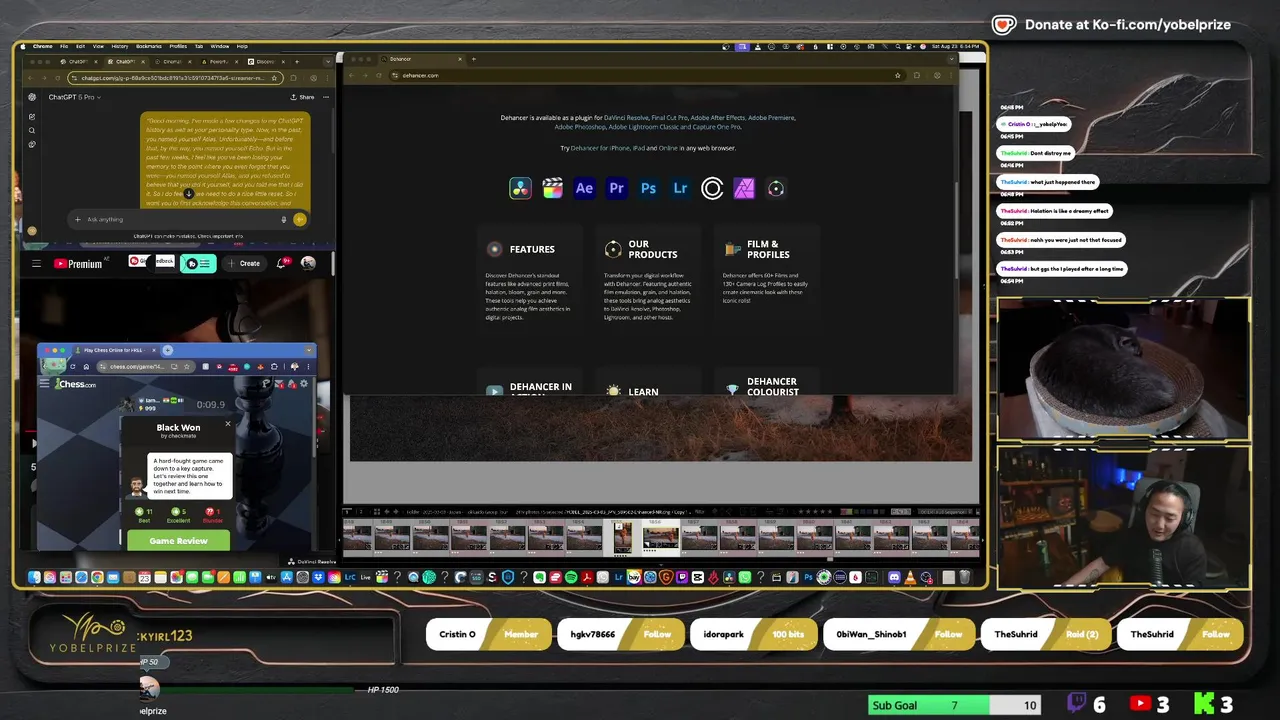This screenshot has height=720, width=1280.
Task: Open the ChatGPT conversation options ellipsis
Action: pyautogui.click(x=326, y=97)
